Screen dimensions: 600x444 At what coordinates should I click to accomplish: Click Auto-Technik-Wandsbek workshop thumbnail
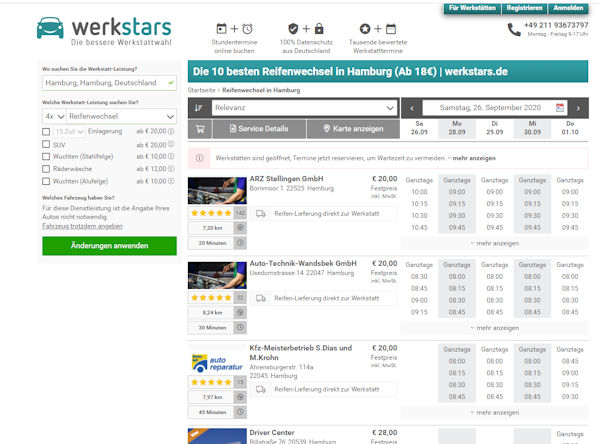(x=217, y=275)
